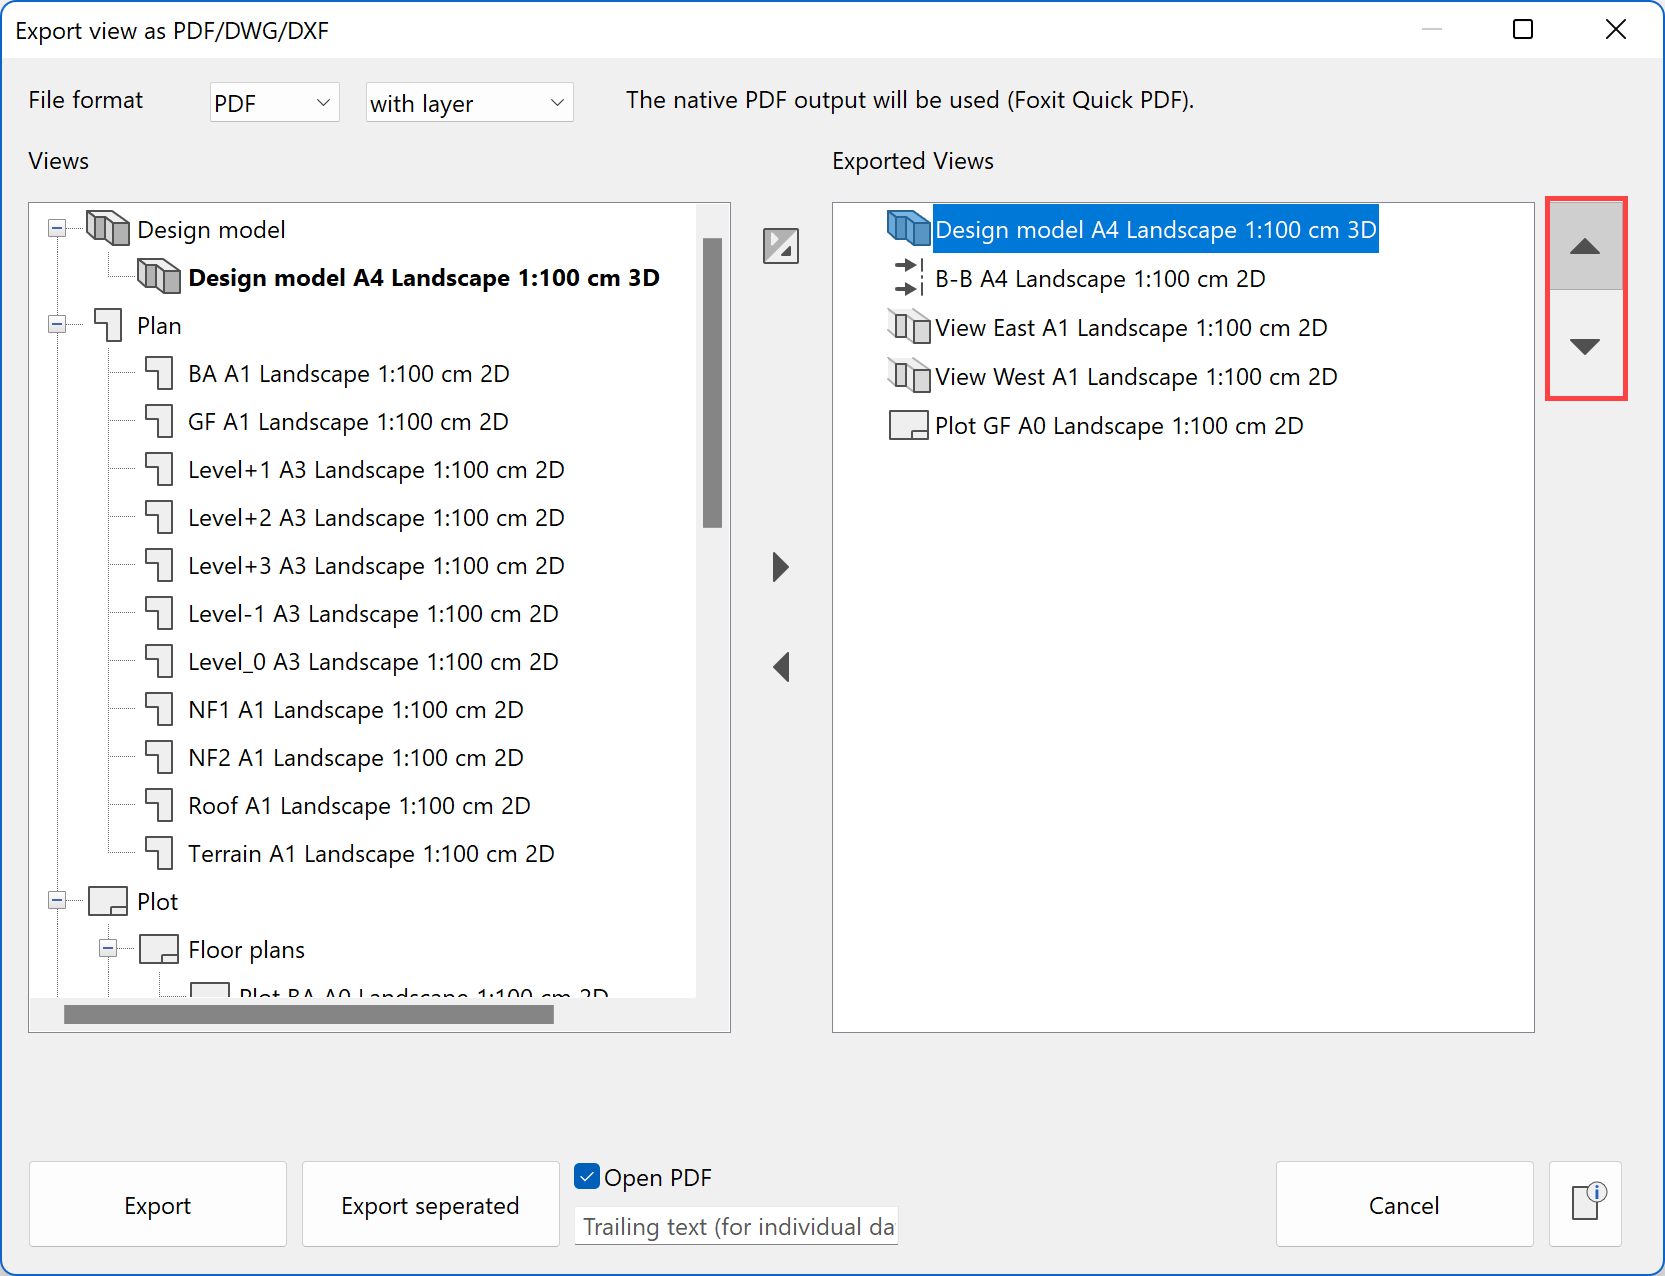1665x1276 pixels.
Task: Click the plot icon beside Plot GF A0
Action: (x=908, y=424)
